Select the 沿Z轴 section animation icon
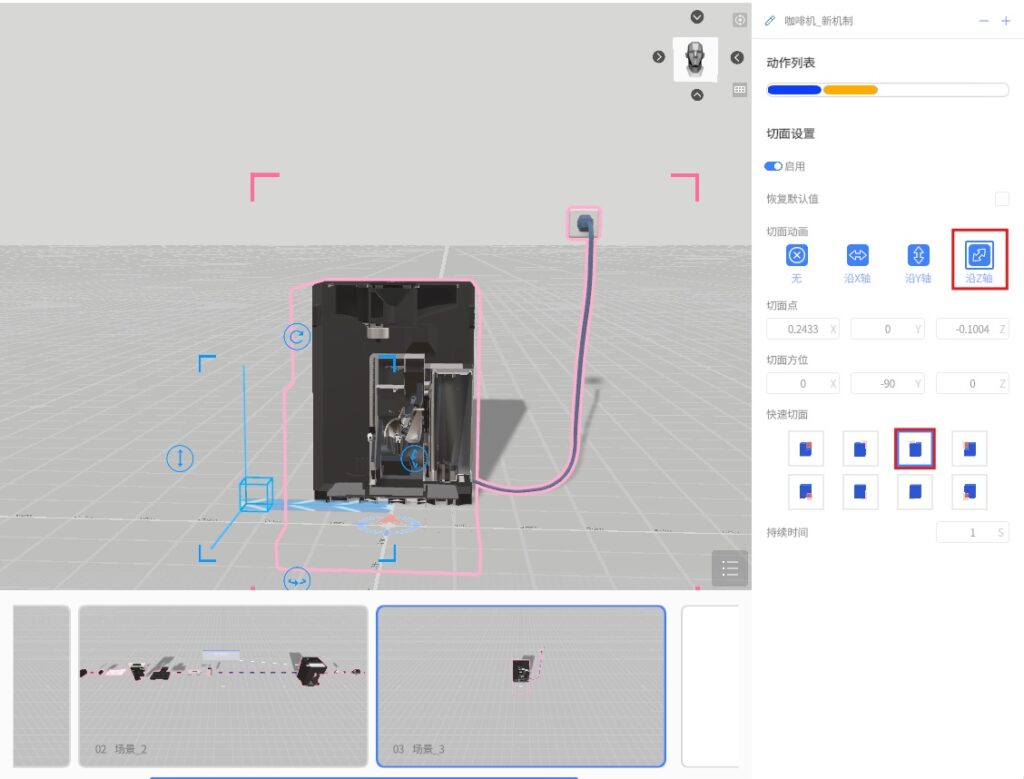This screenshot has width=1024, height=779. pos(979,256)
